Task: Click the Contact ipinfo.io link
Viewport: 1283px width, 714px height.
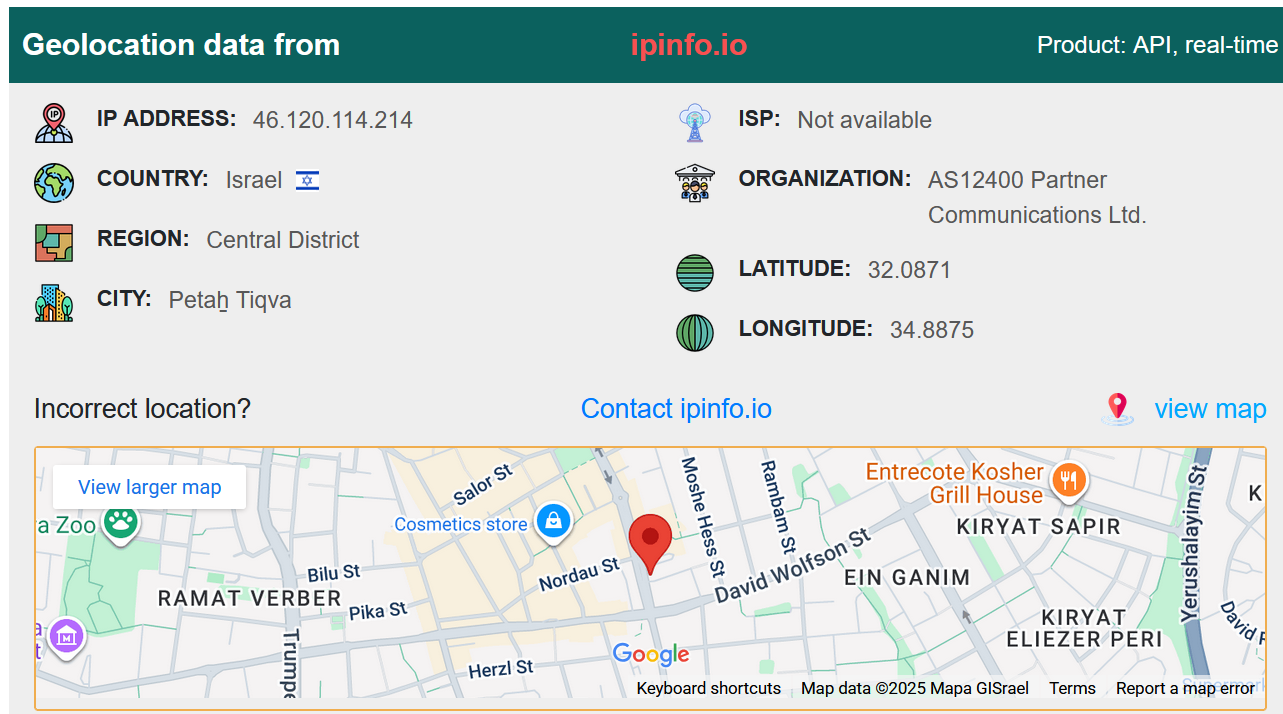Action: (x=676, y=409)
